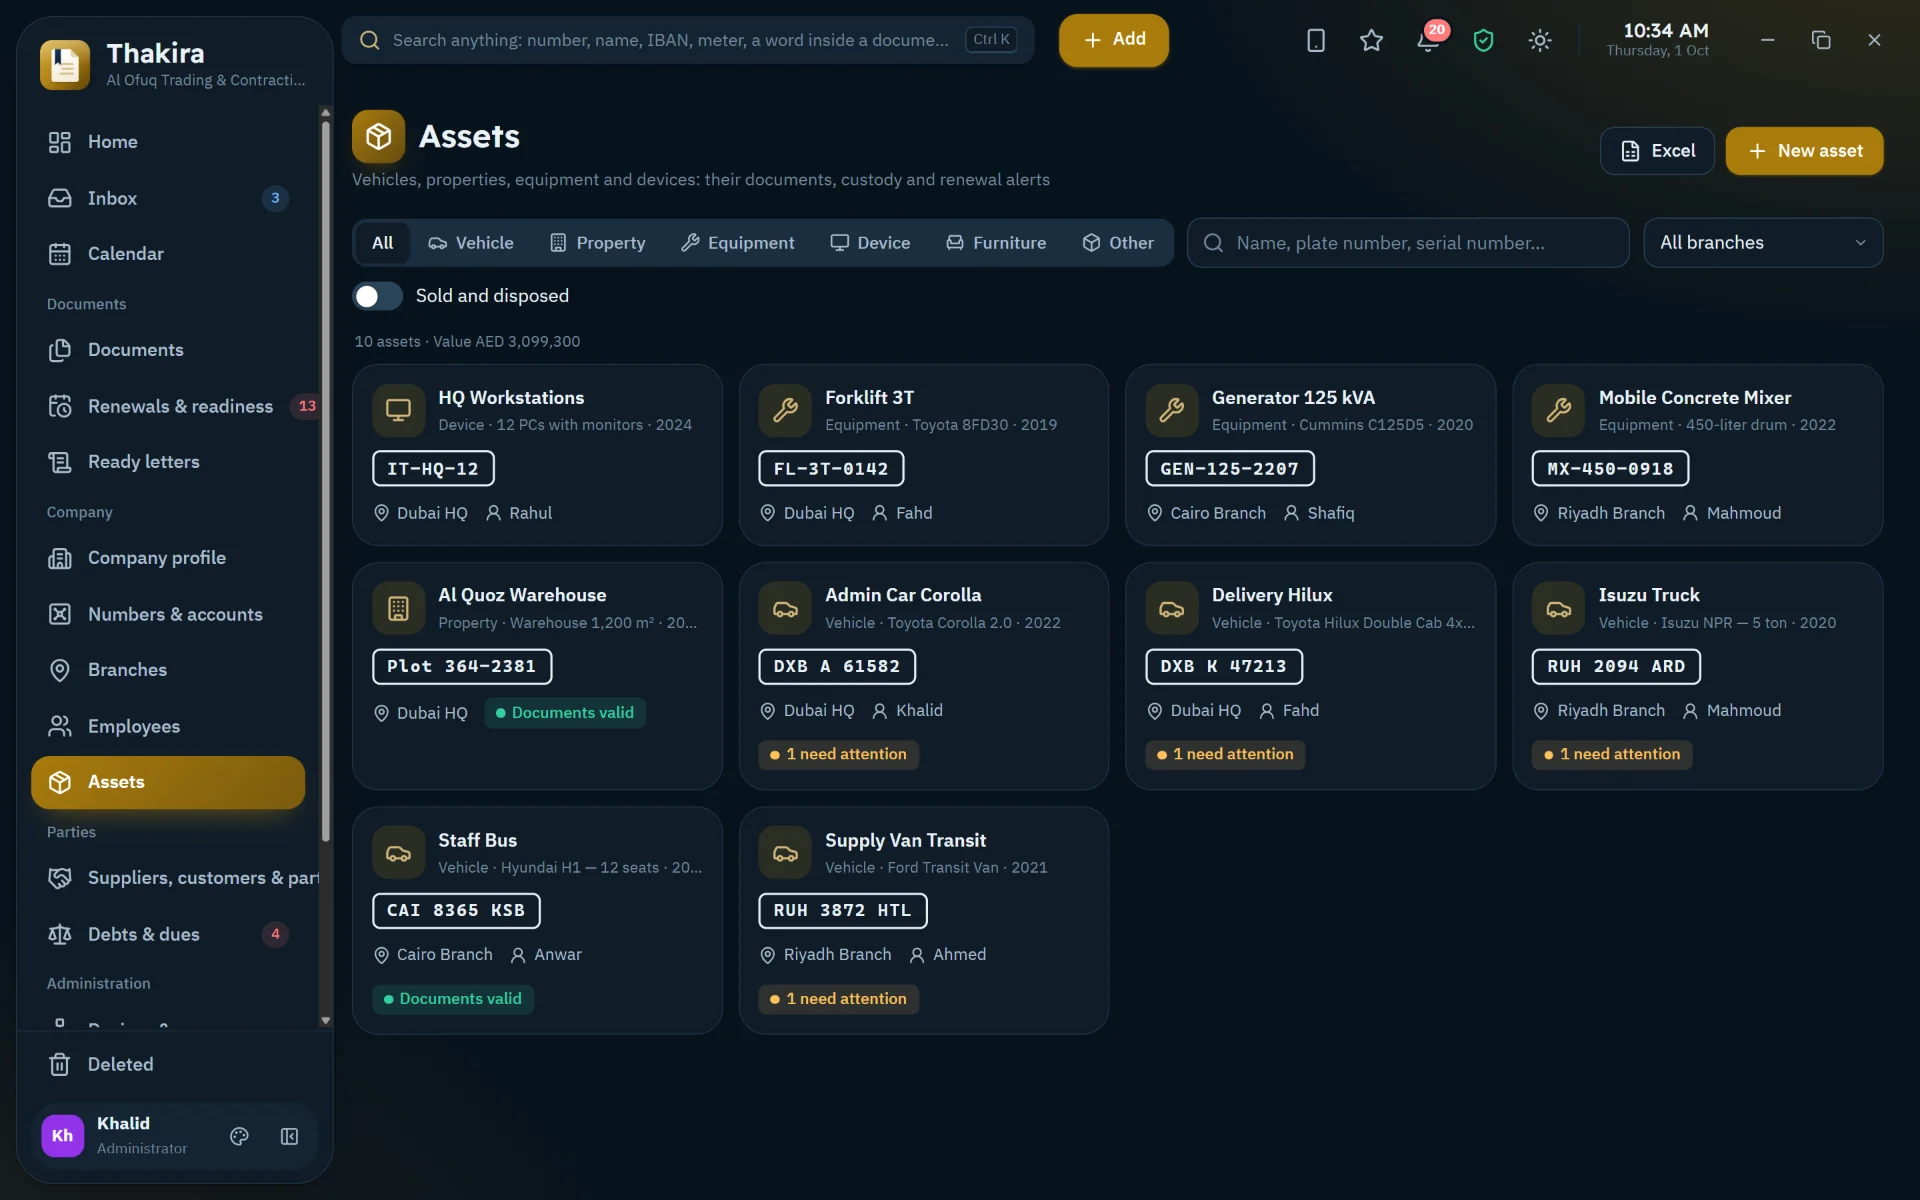Filter assets by Property
Image resolution: width=1920 pixels, height=1200 pixels.
coord(598,243)
